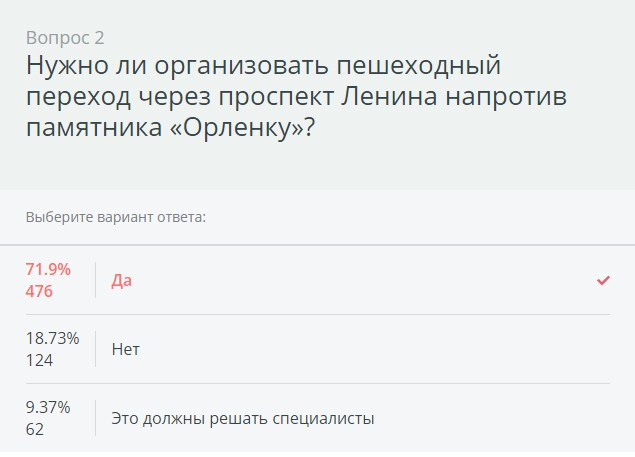The height and width of the screenshot is (457, 635).
Task: Click the 124 vote count
Action: 39,360
